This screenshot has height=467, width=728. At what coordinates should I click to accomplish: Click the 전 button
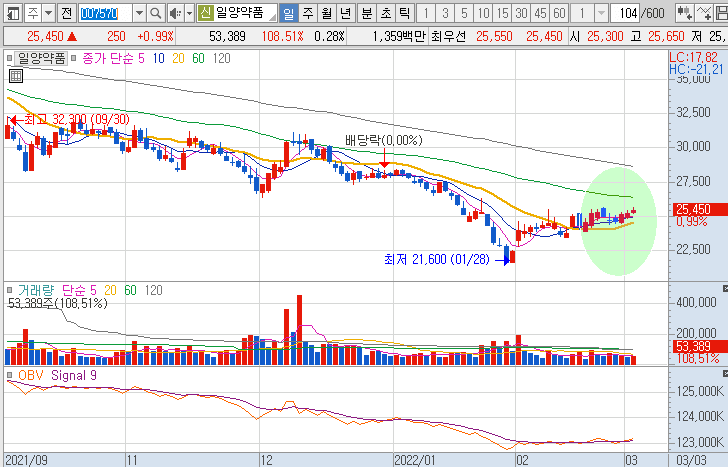click(x=67, y=13)
